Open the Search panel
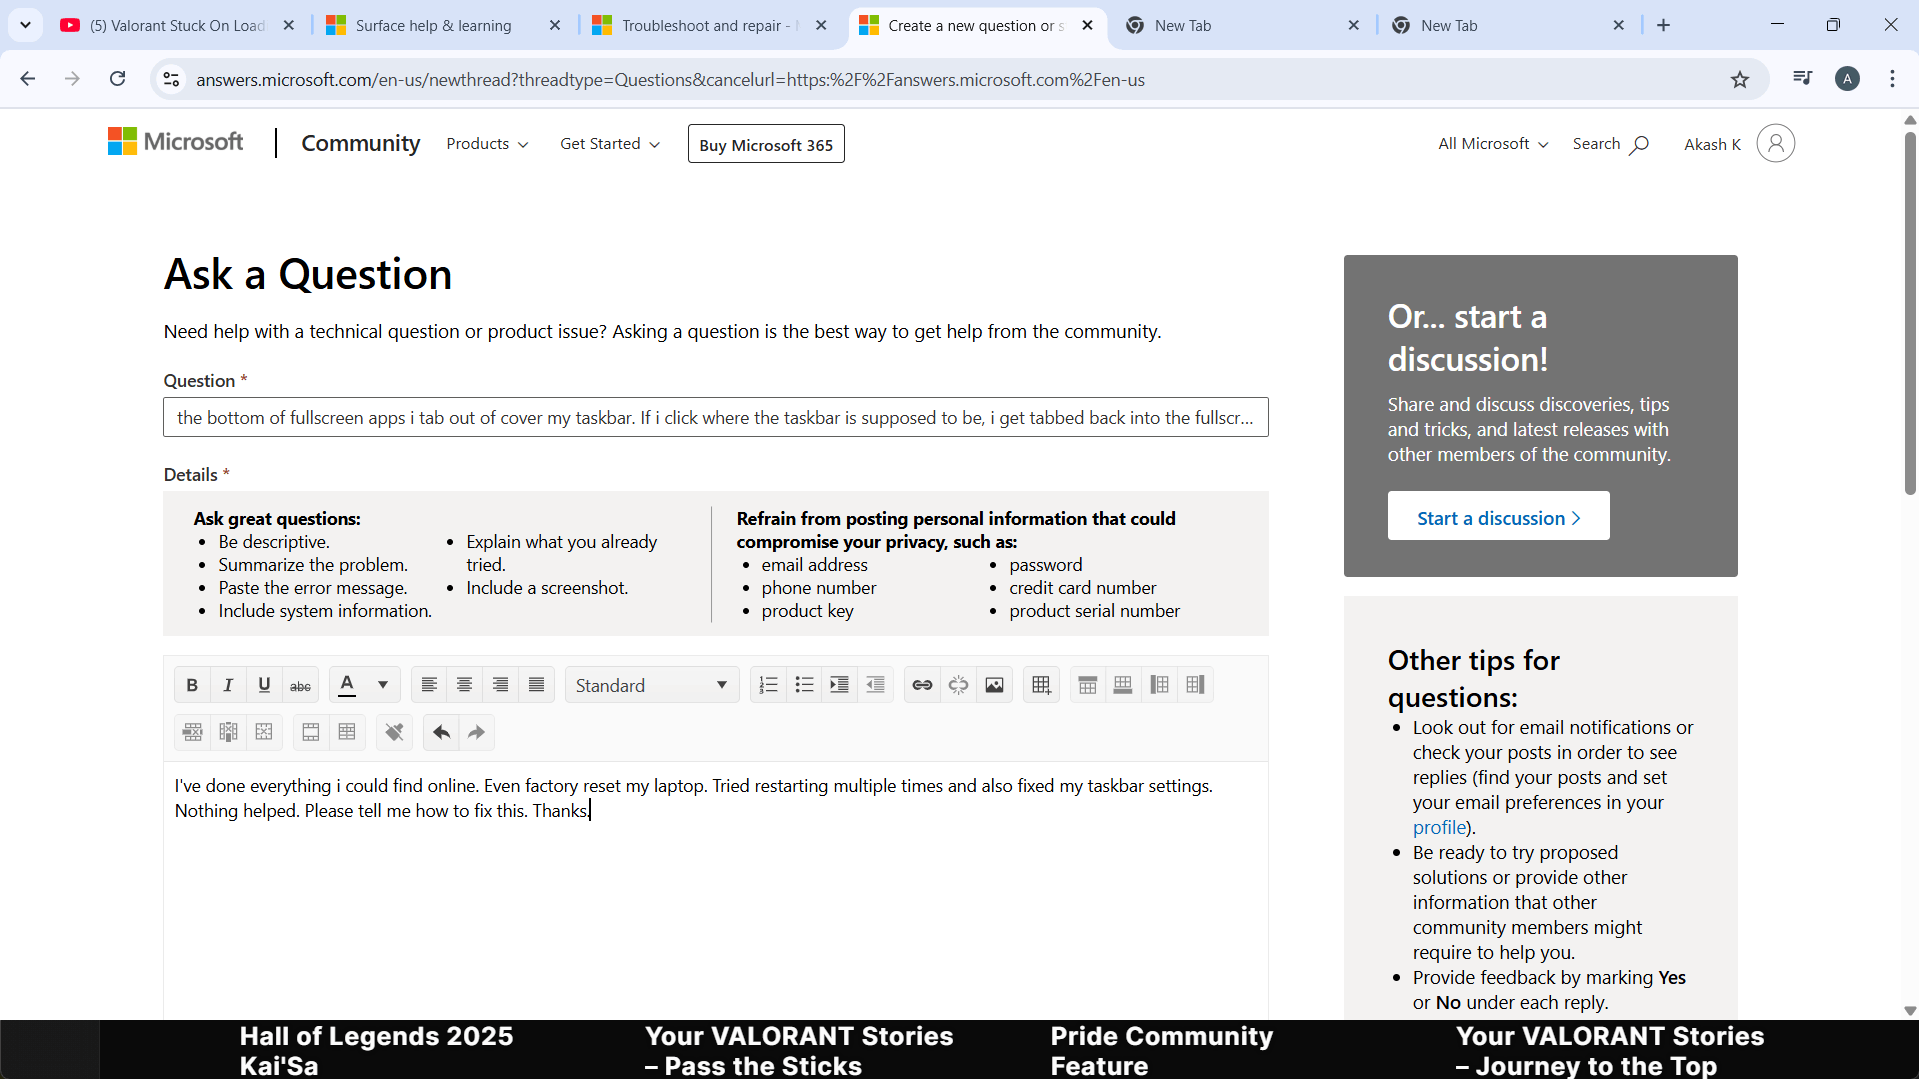 1610,143
